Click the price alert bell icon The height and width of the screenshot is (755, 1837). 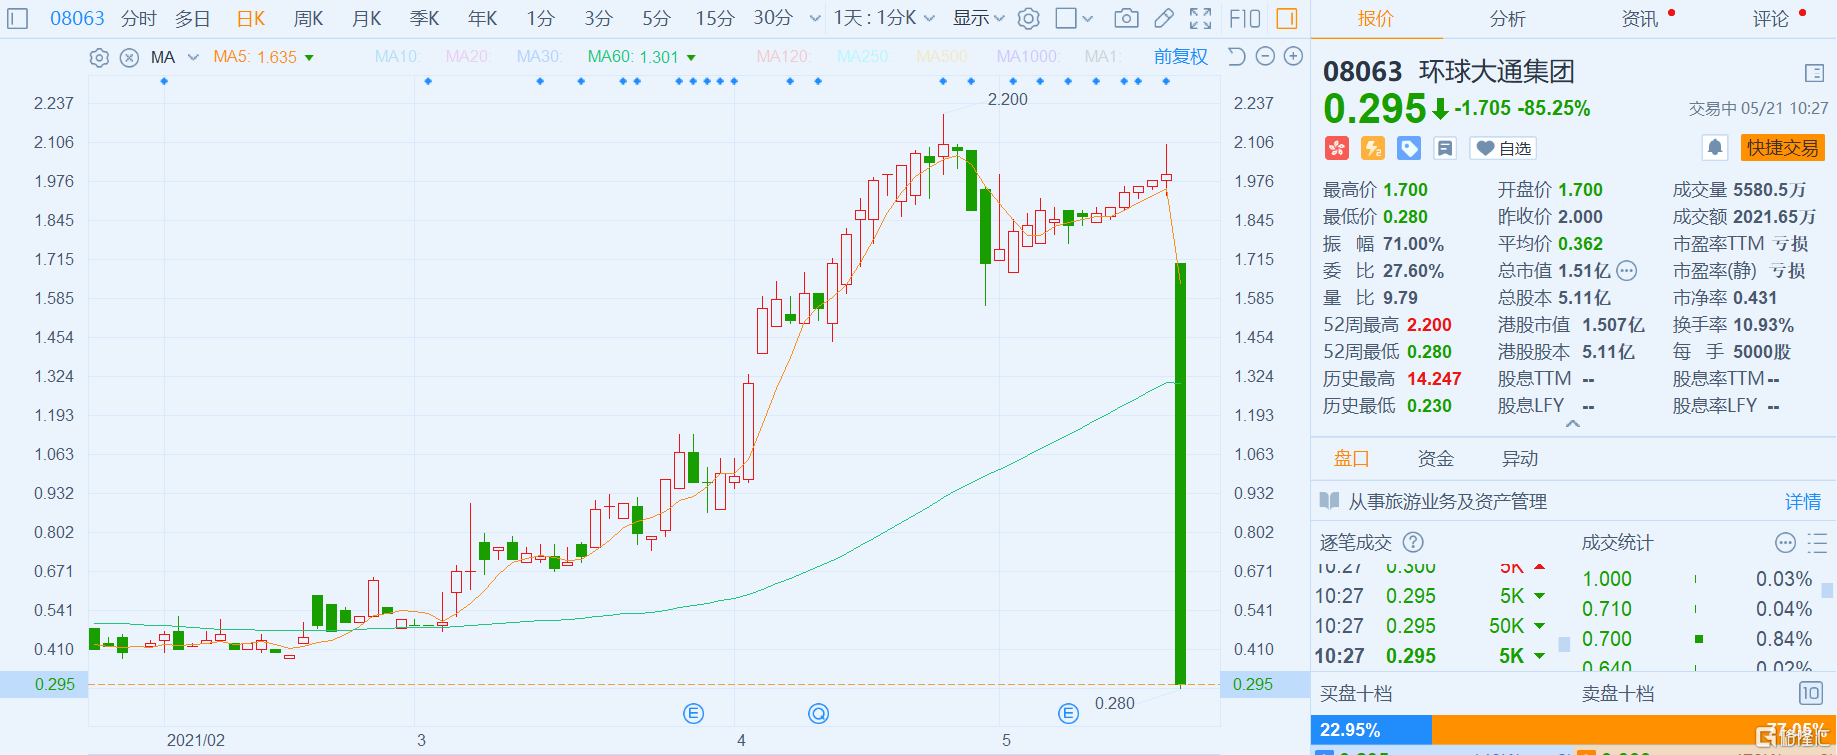tap(1715, 148)
